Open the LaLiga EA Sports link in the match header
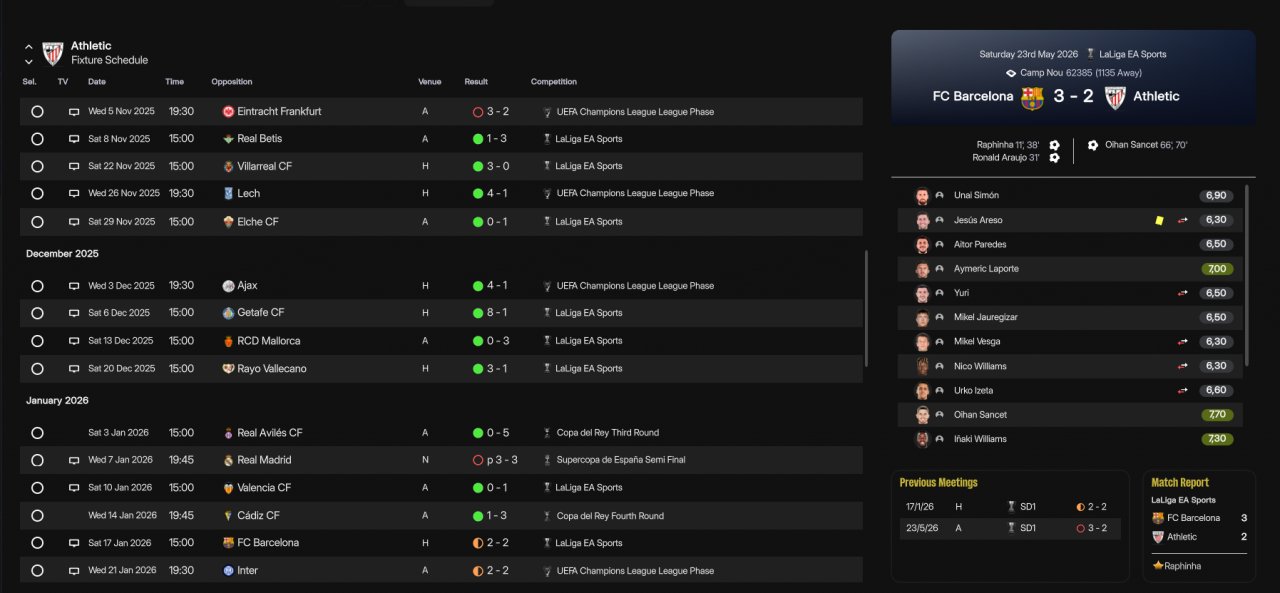 point(1132,54)
